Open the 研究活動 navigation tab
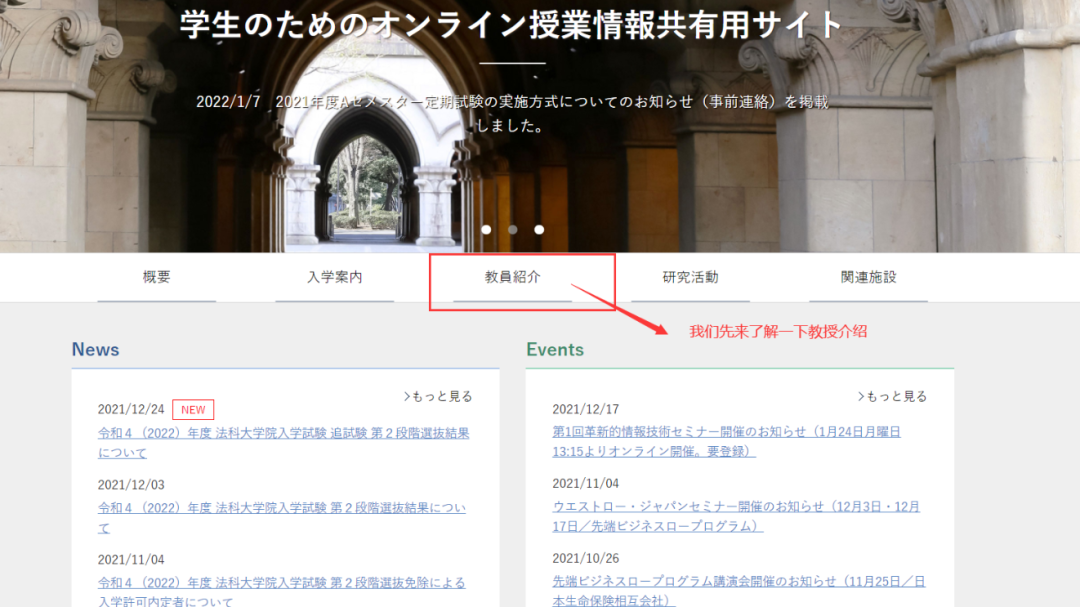1080x607 pixels. point(690,277)
